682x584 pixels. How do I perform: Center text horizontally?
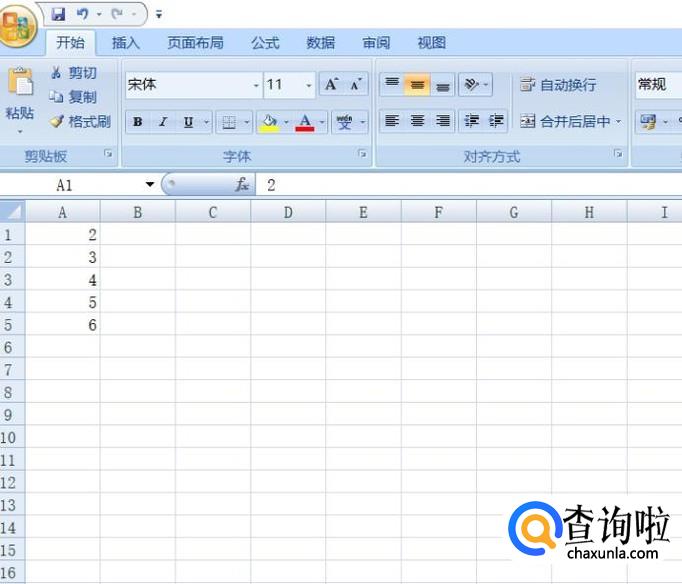tap(418, 120)
